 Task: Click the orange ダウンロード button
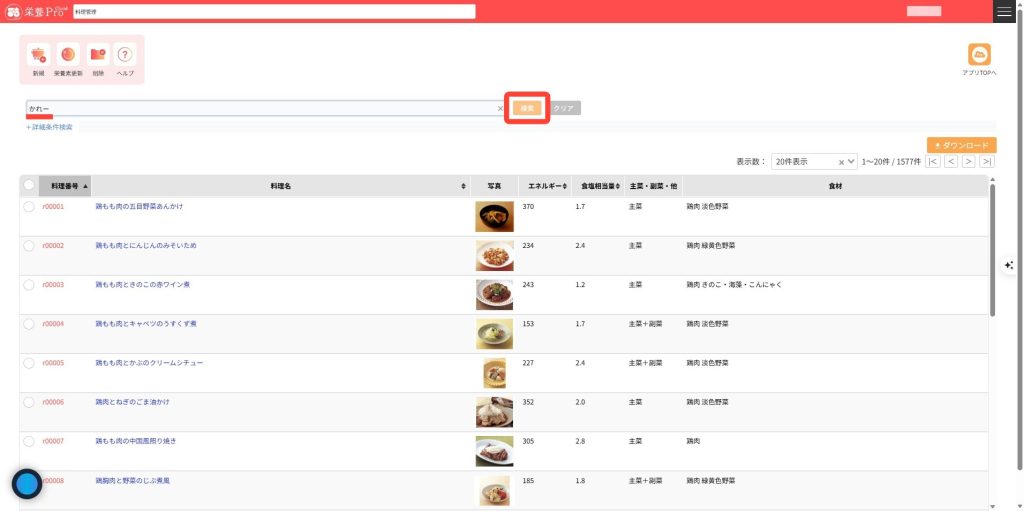pos(961,145)
